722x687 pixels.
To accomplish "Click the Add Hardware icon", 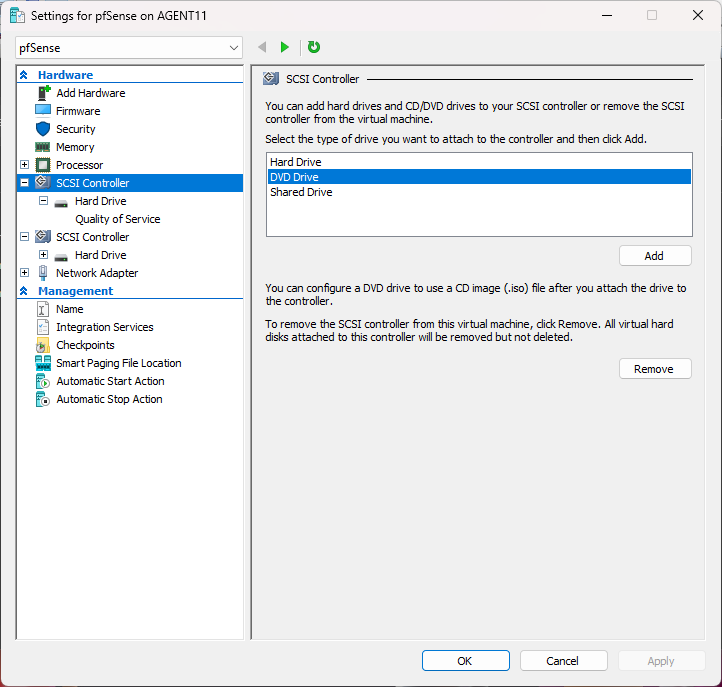I will [43, 93].
